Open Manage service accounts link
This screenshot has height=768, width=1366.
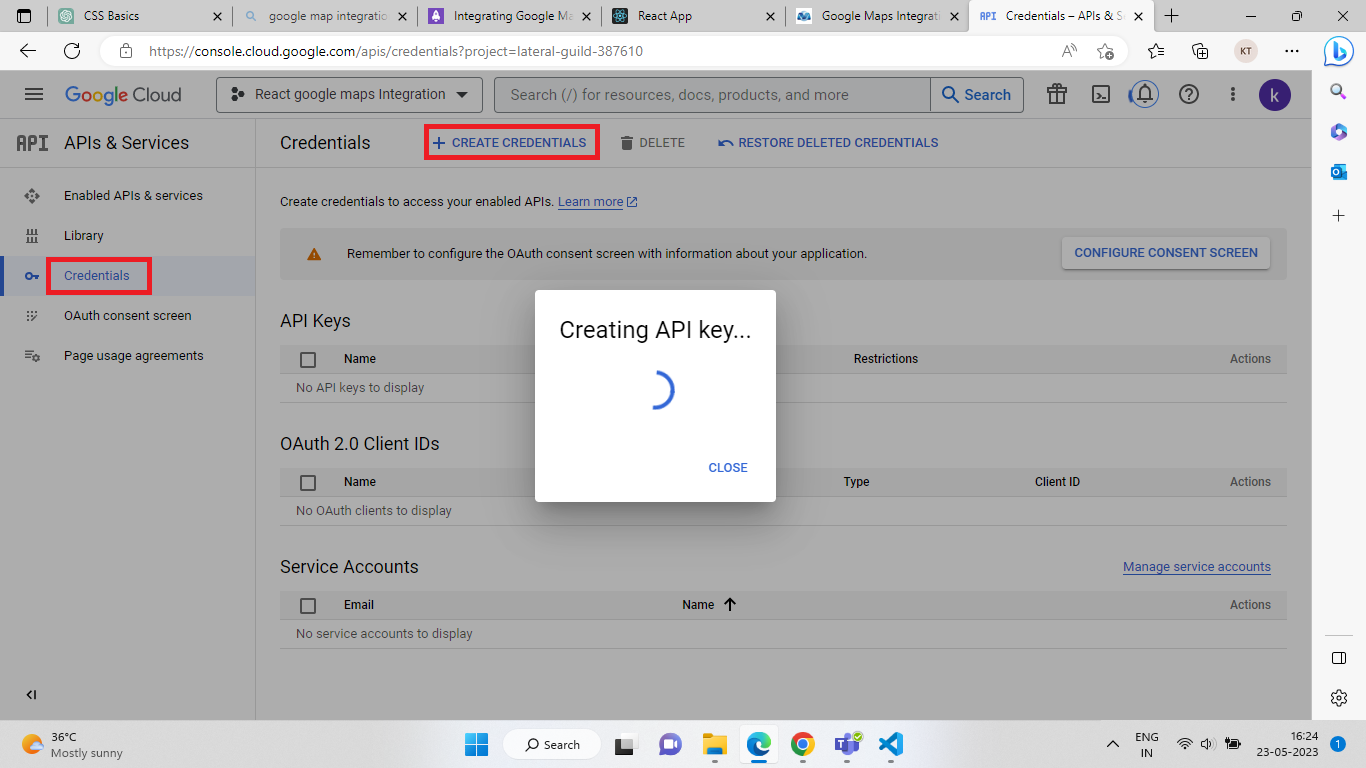pos(1196,567)
